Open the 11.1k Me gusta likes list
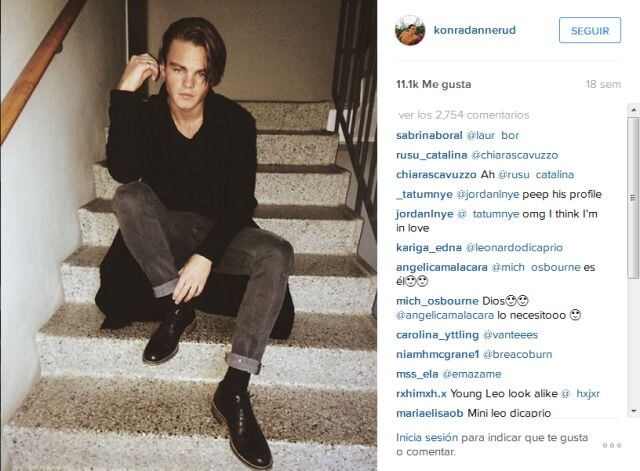Viewport: 640px width, 471px height. click(433, 84)
